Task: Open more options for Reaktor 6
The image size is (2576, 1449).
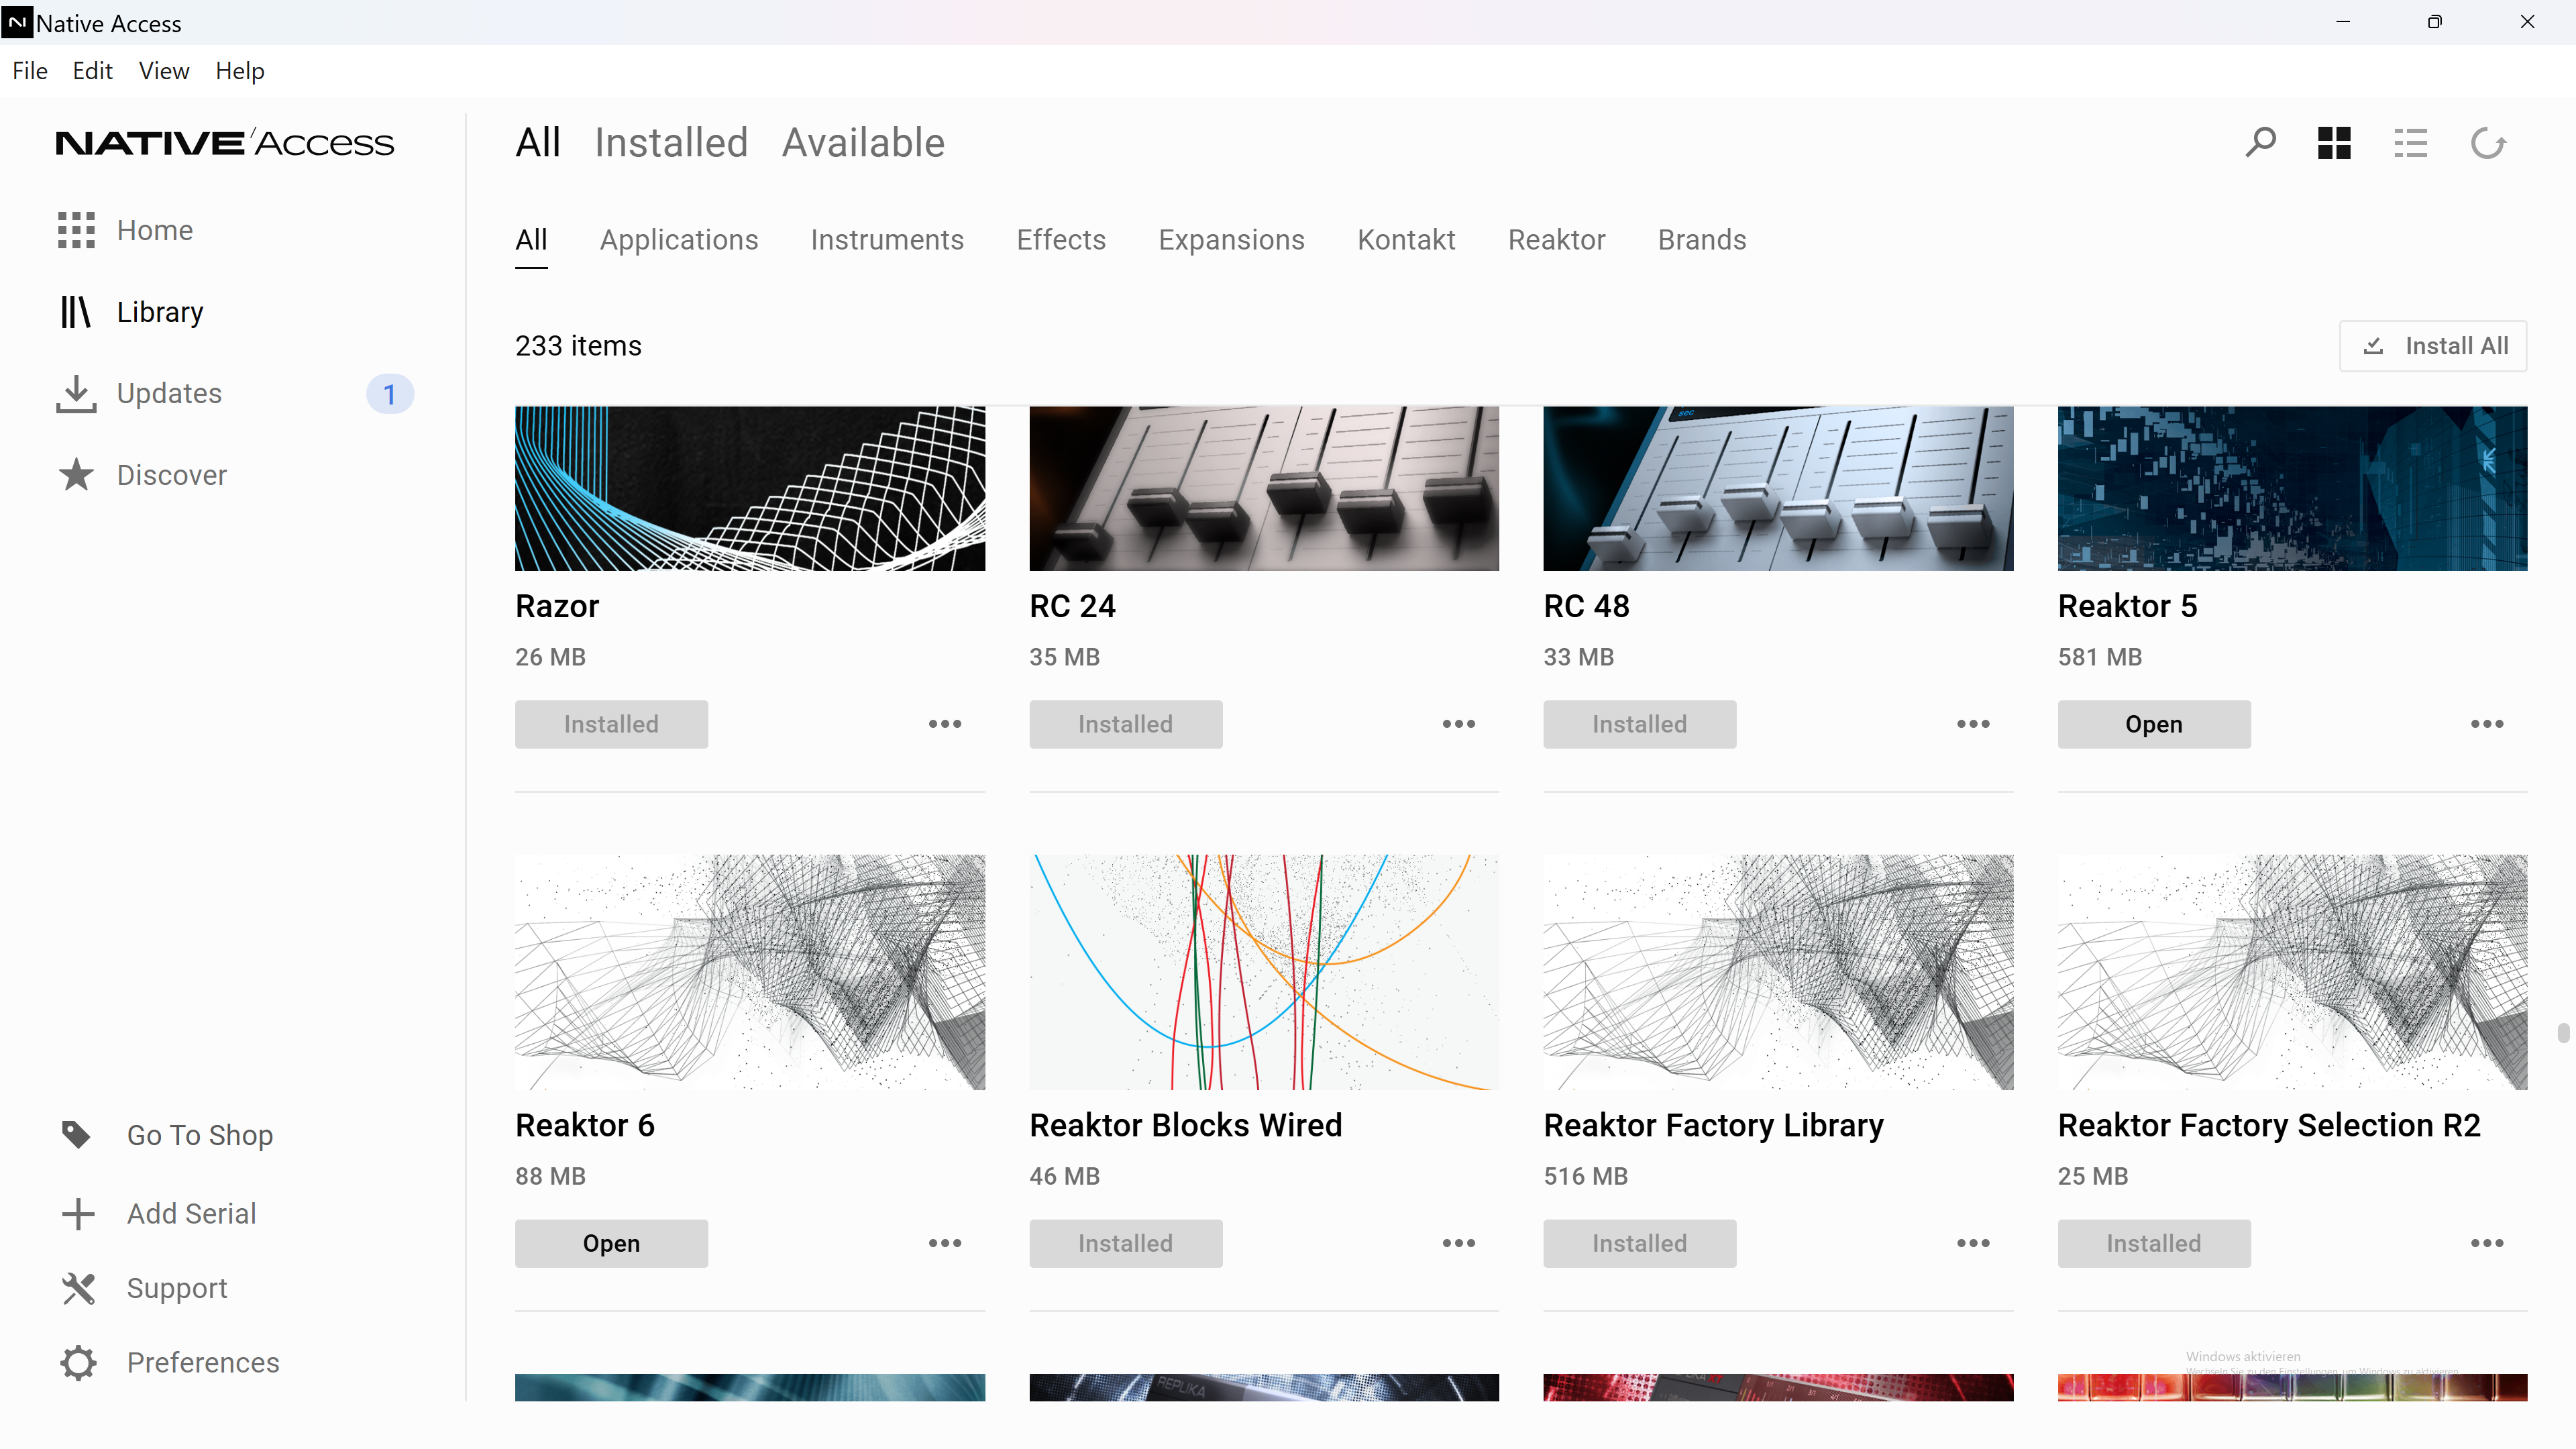Action: pos(945,1243)
